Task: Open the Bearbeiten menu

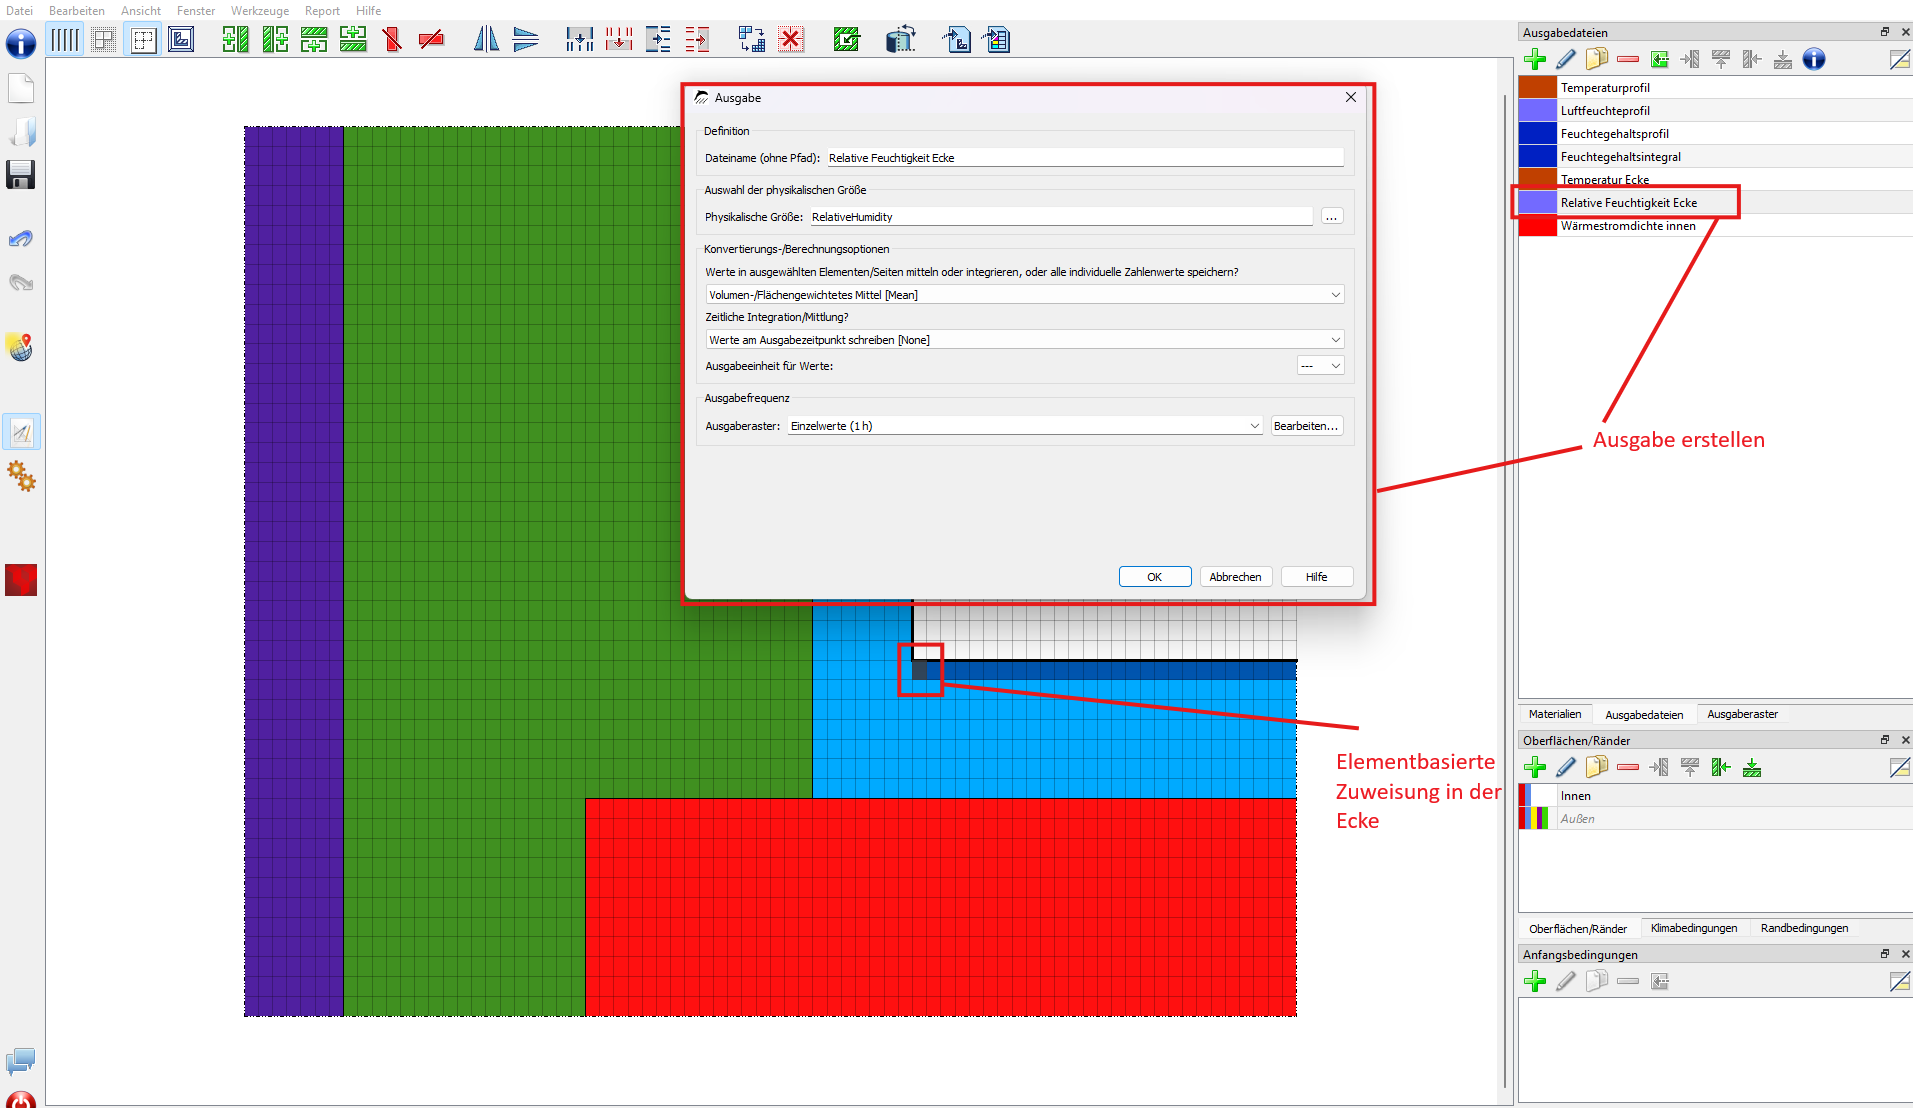Action: 77,10
